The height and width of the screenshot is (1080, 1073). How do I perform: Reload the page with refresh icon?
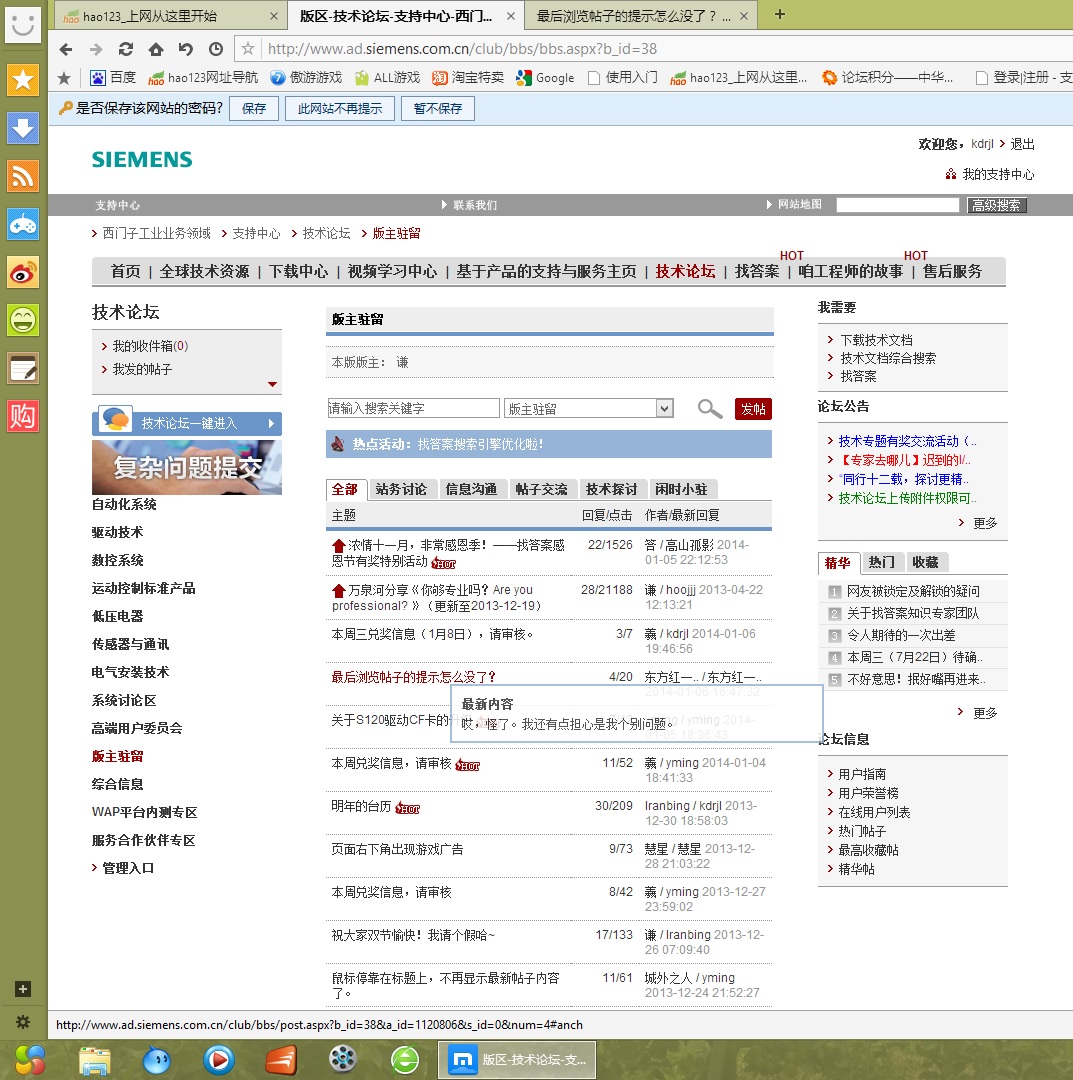point(125,49)
